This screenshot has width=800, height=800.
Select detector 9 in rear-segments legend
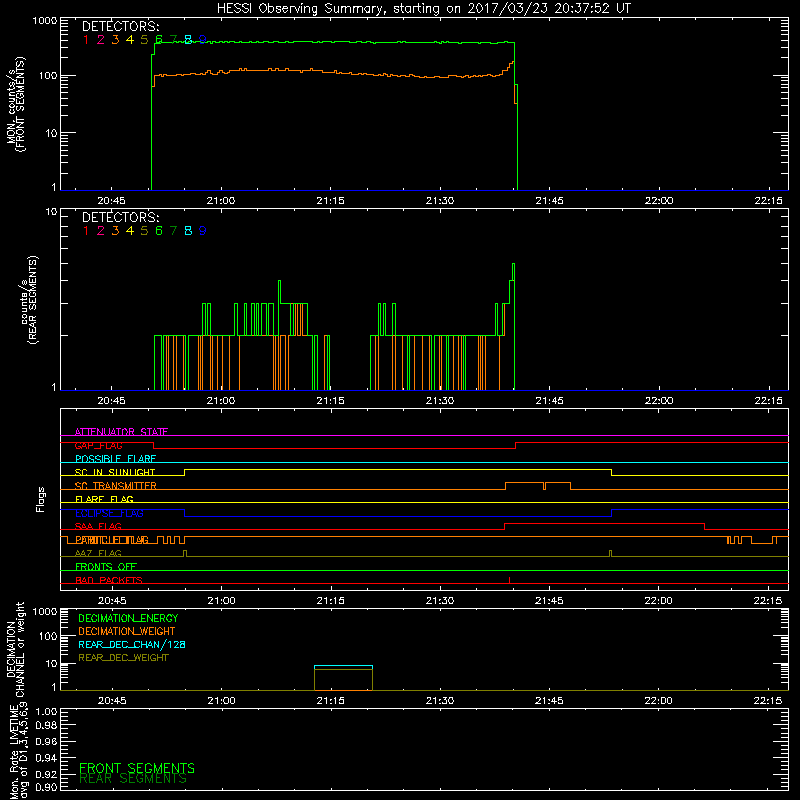click(203, 231)
